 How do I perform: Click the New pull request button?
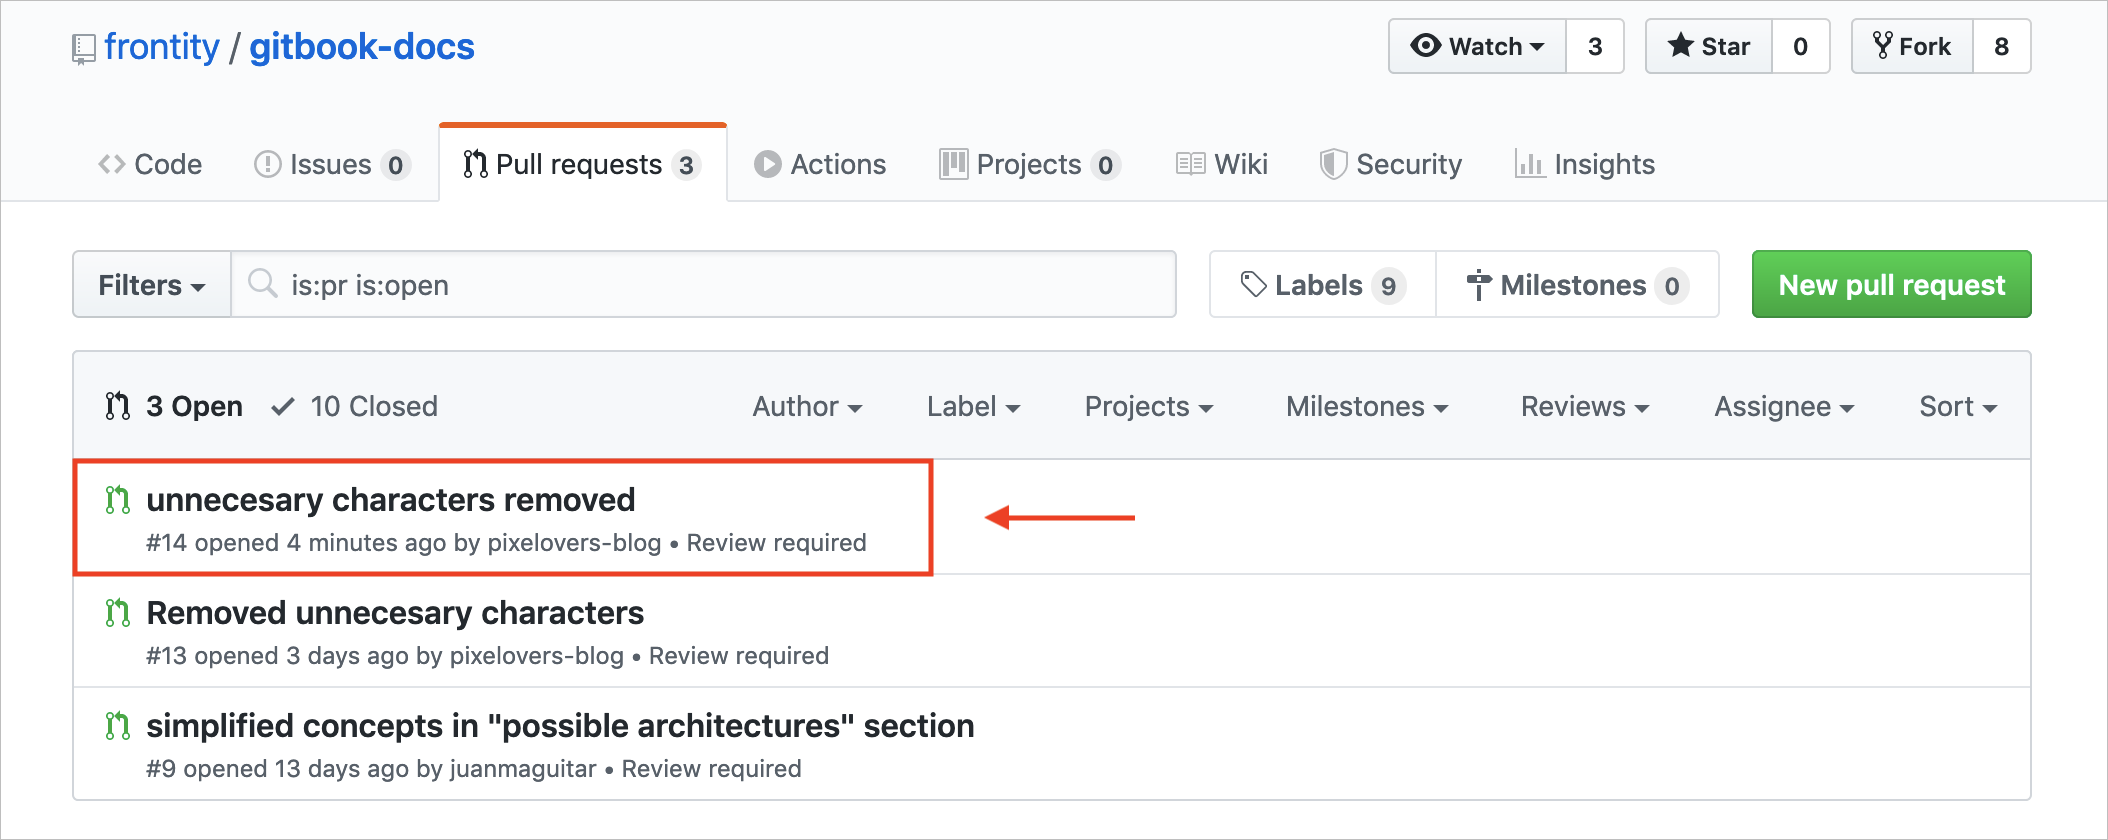(1892, 285)
